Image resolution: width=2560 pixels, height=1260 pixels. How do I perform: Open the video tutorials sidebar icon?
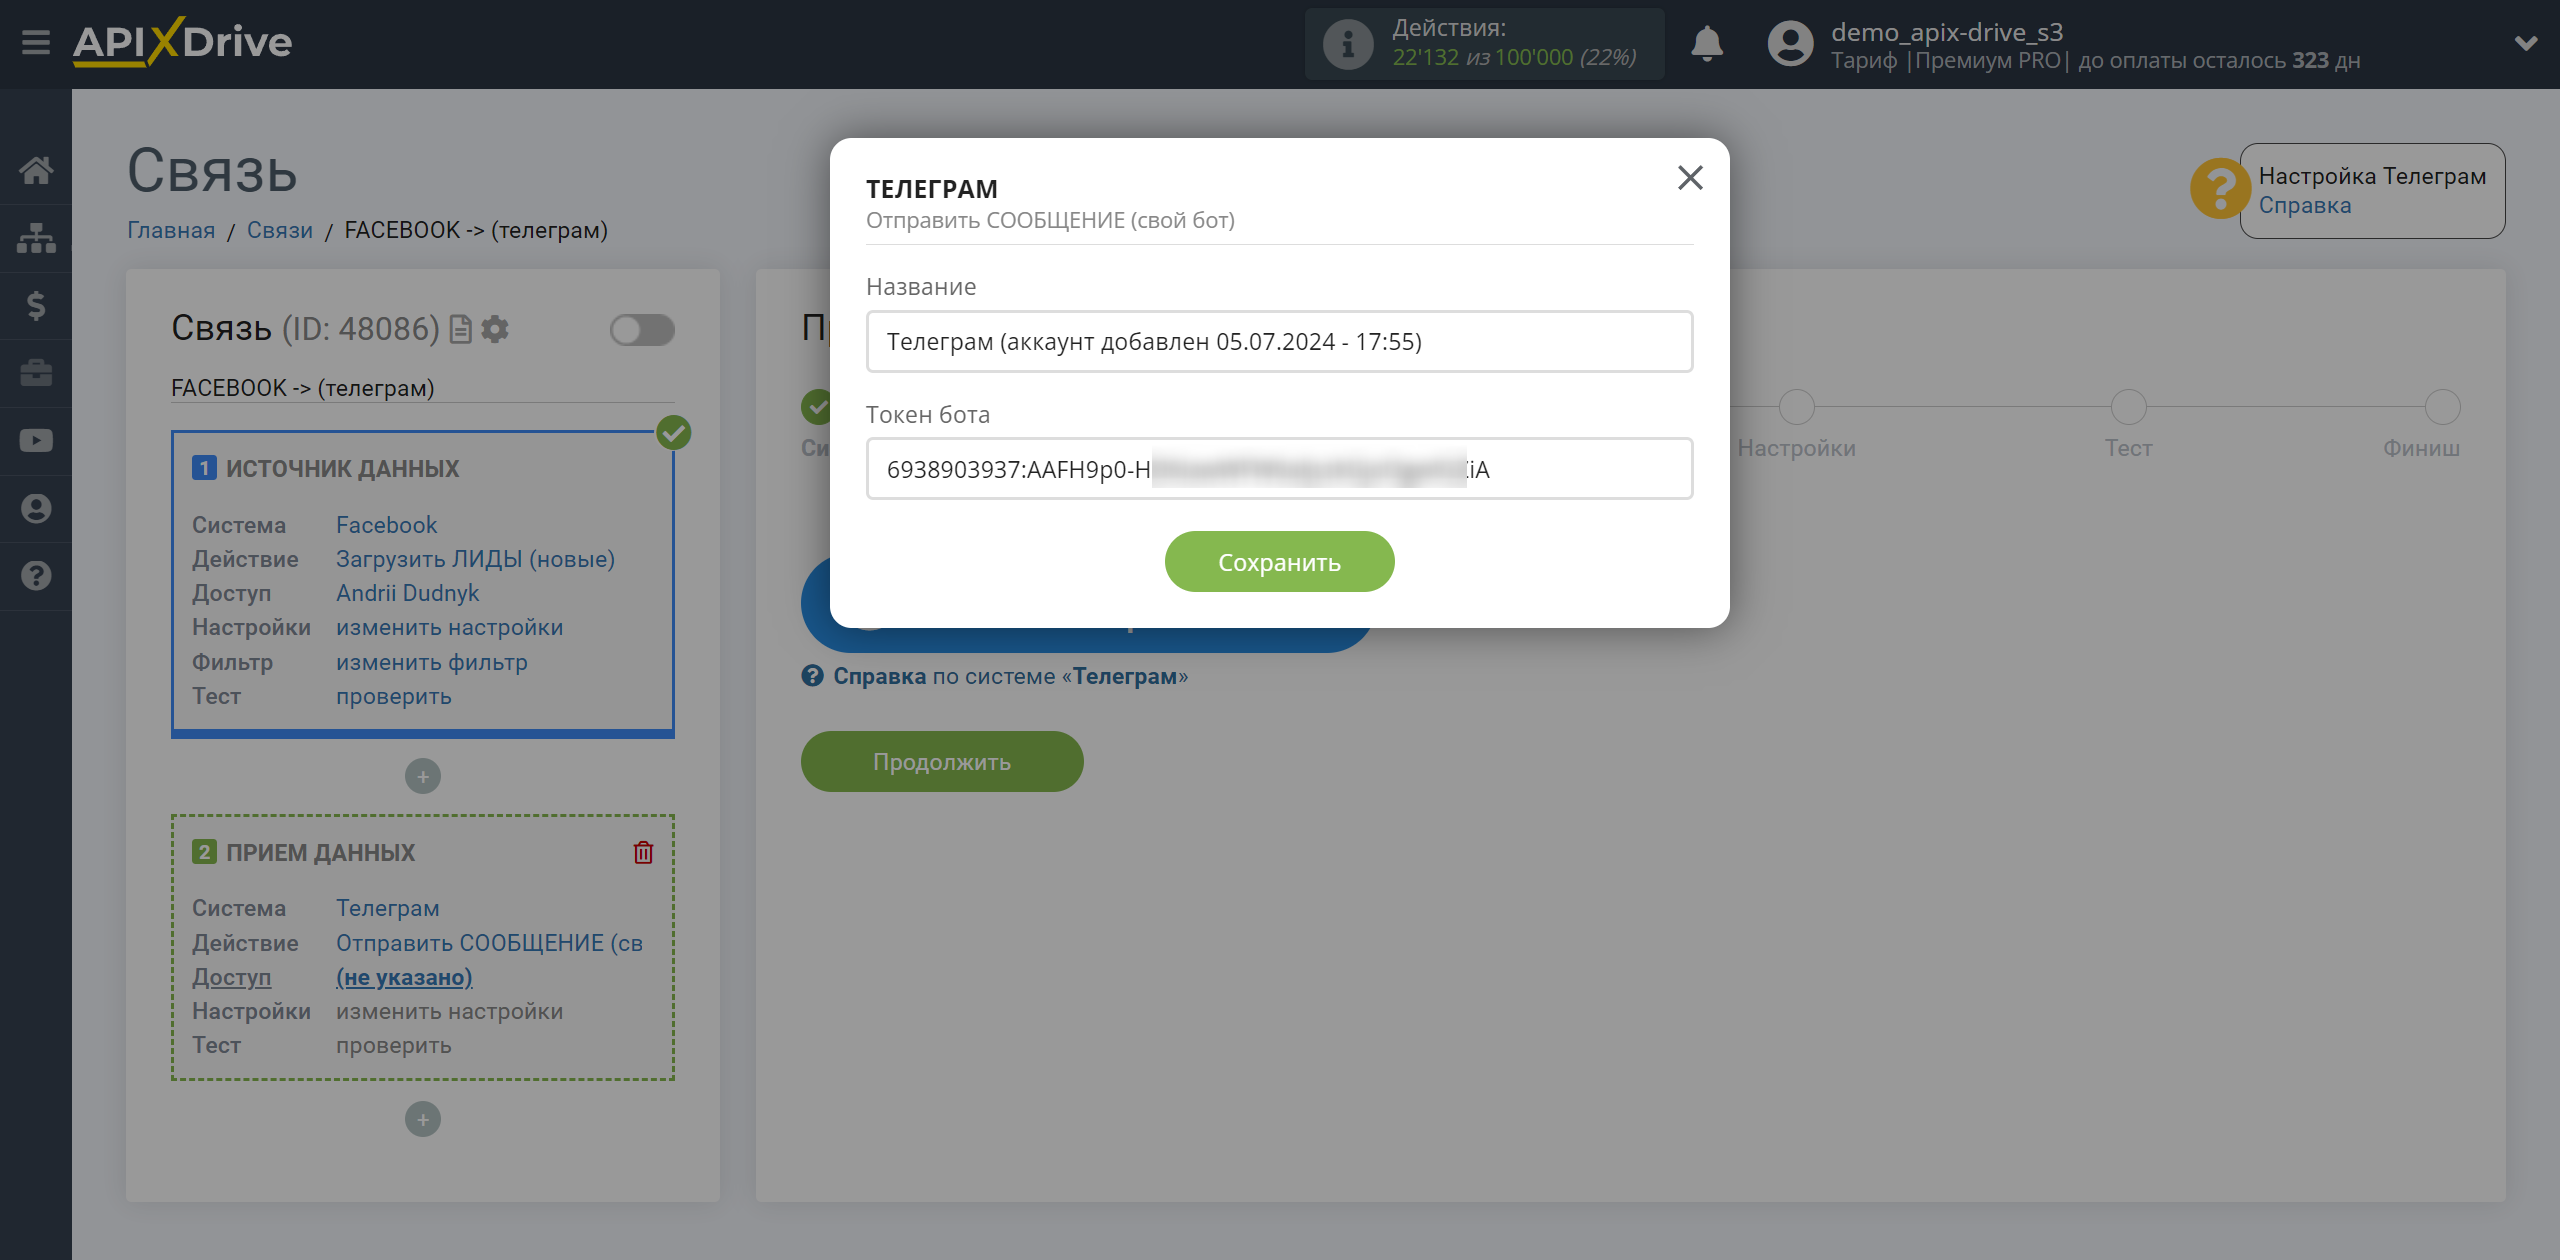point(36,441)
